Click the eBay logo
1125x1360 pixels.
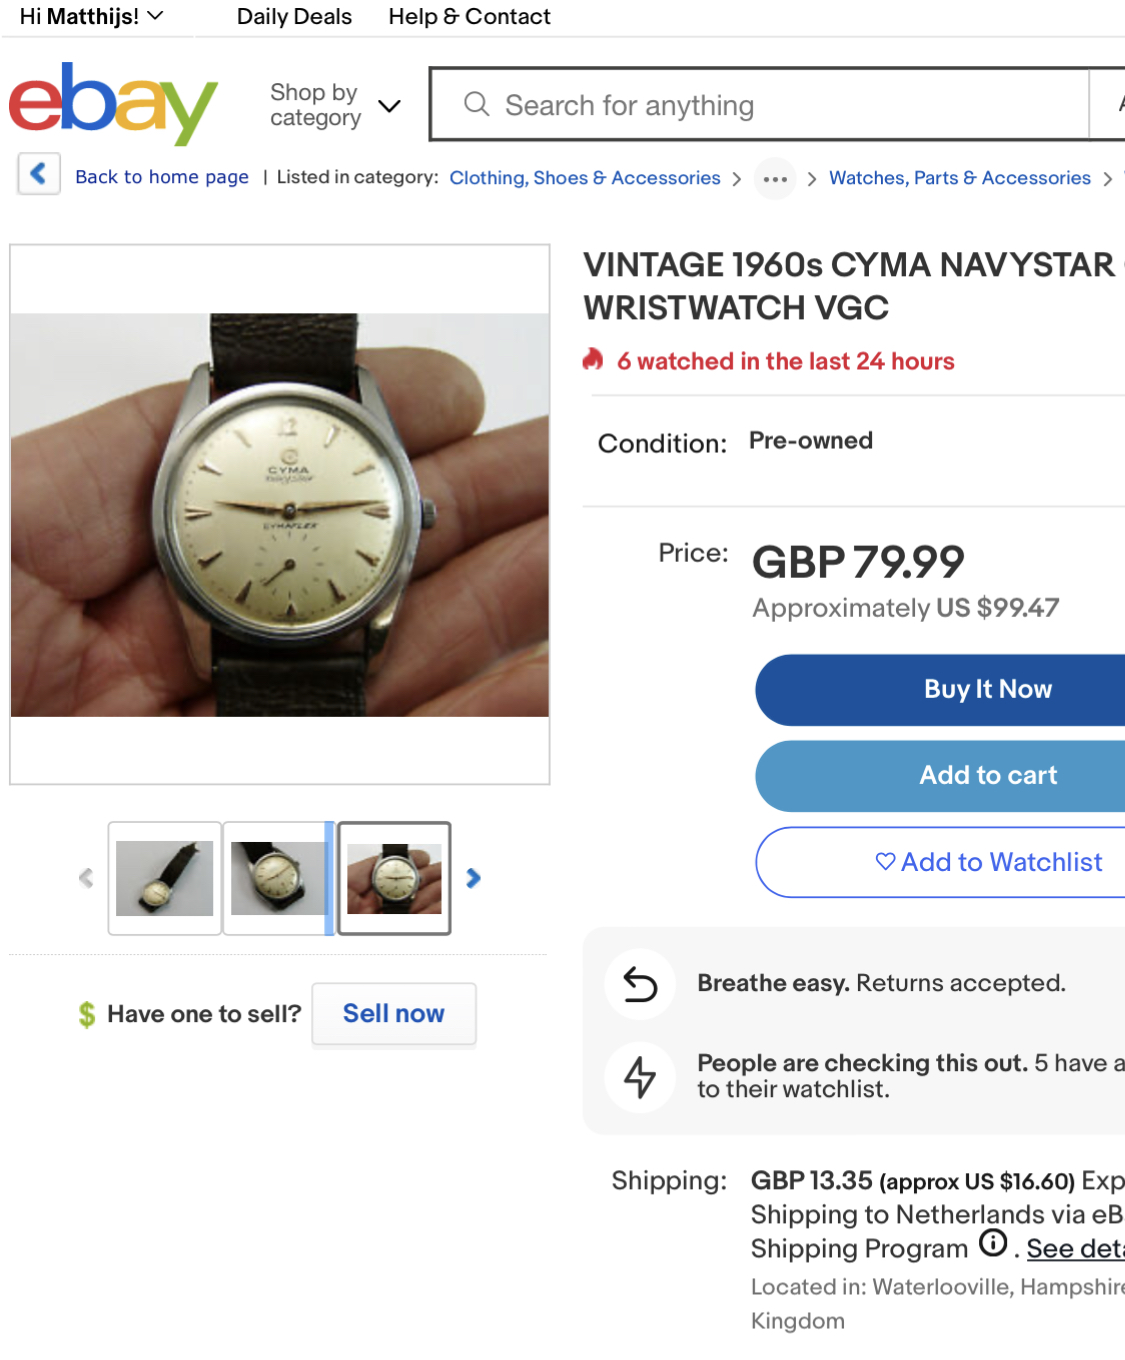pyautogui.click(x=113, y=102)
